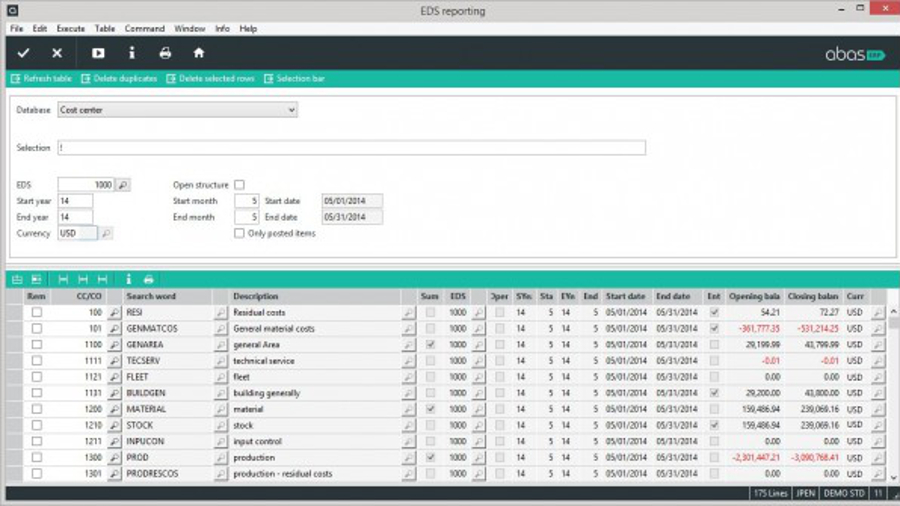The image size is (900, 506).
Task: Open the Table menu
Action: (104, 29)
